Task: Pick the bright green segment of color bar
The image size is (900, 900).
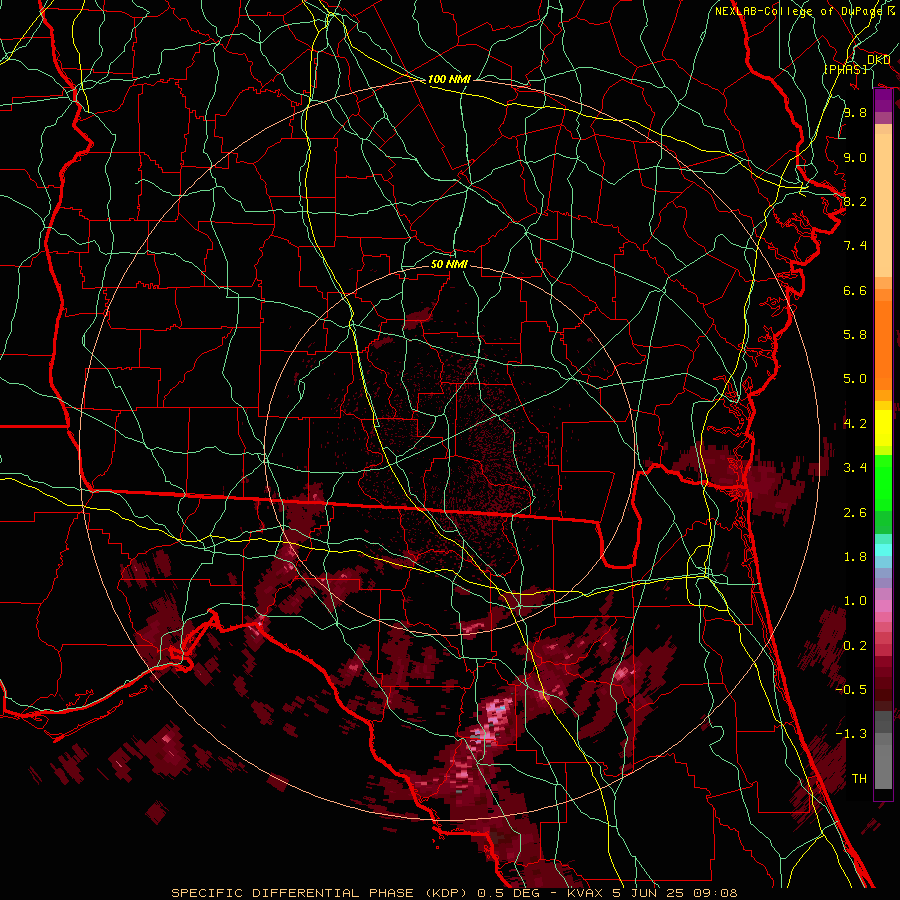Action: 883,483
